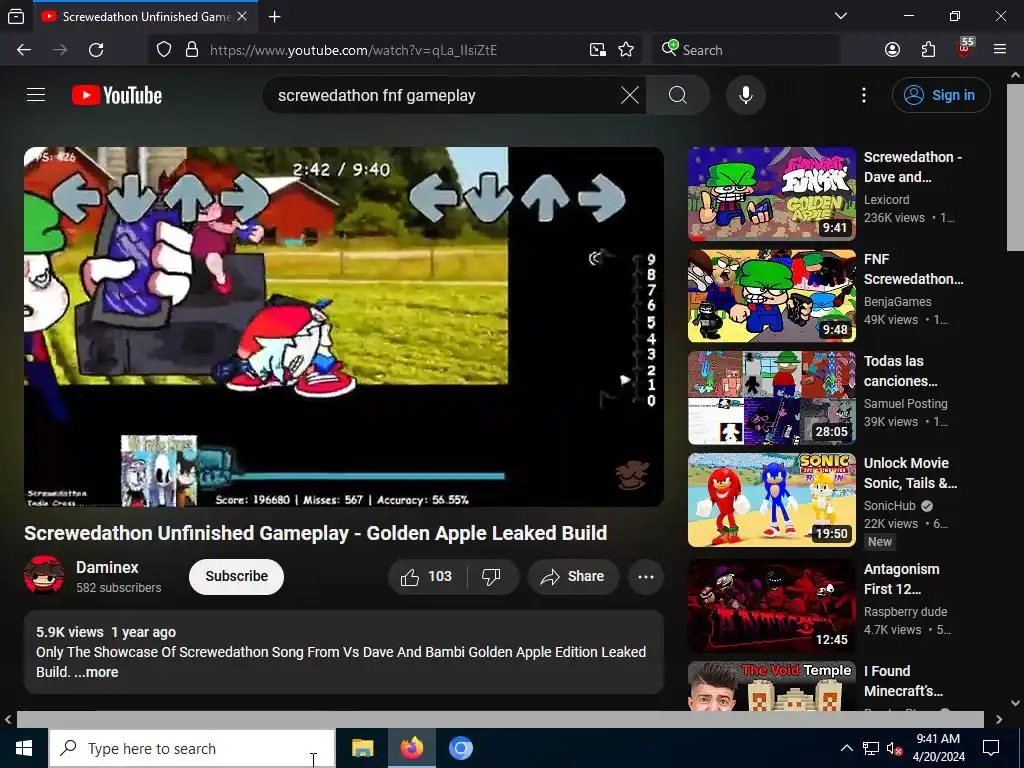Open Firefox extensions puzzle icon
Screen dimensions: 1024x768
pos(928,50)
